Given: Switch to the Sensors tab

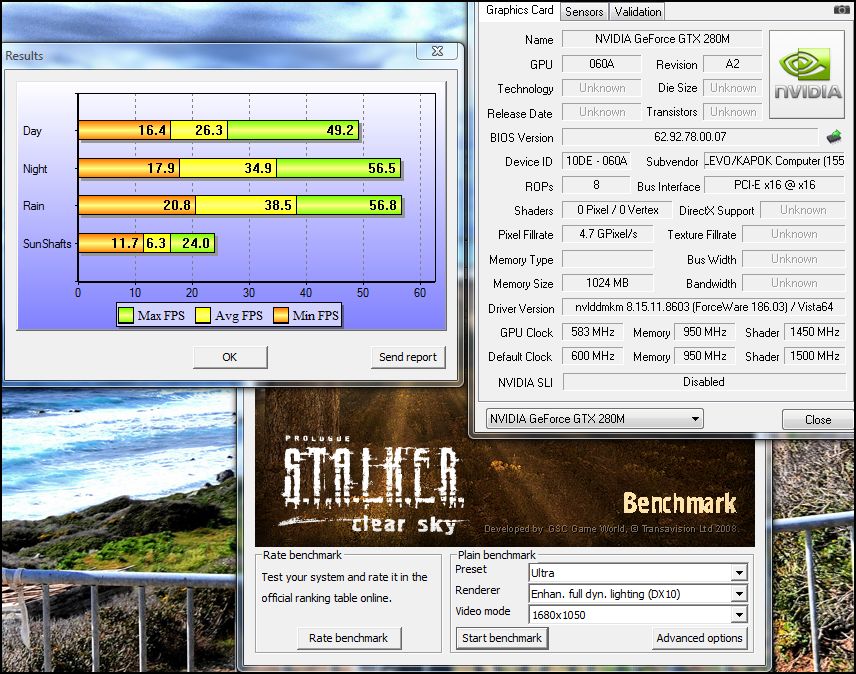Looking at the screenshot, I should tap(583, 12).
